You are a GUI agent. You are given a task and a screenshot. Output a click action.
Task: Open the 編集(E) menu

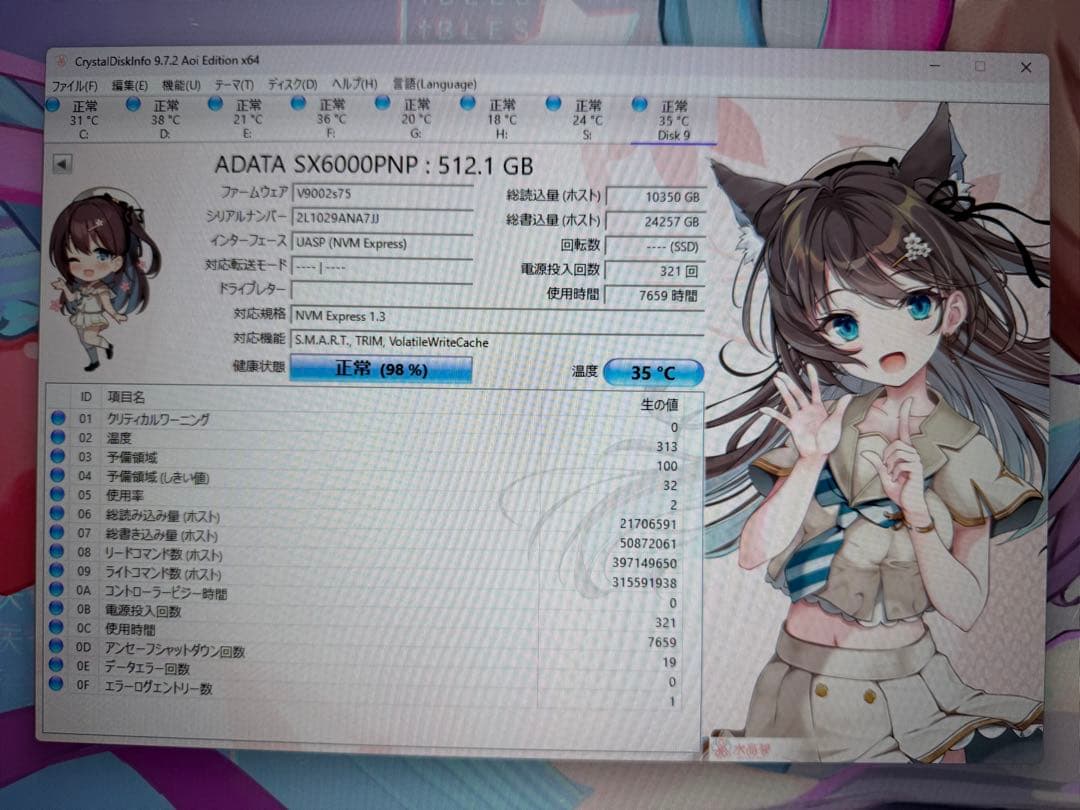(x=129, y=85)
